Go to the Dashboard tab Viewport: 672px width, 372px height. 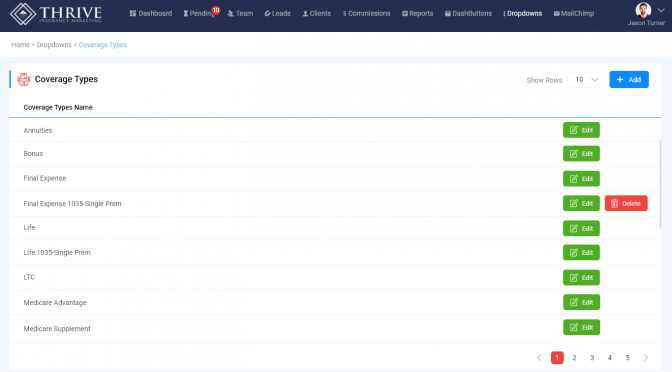[151, 14]
